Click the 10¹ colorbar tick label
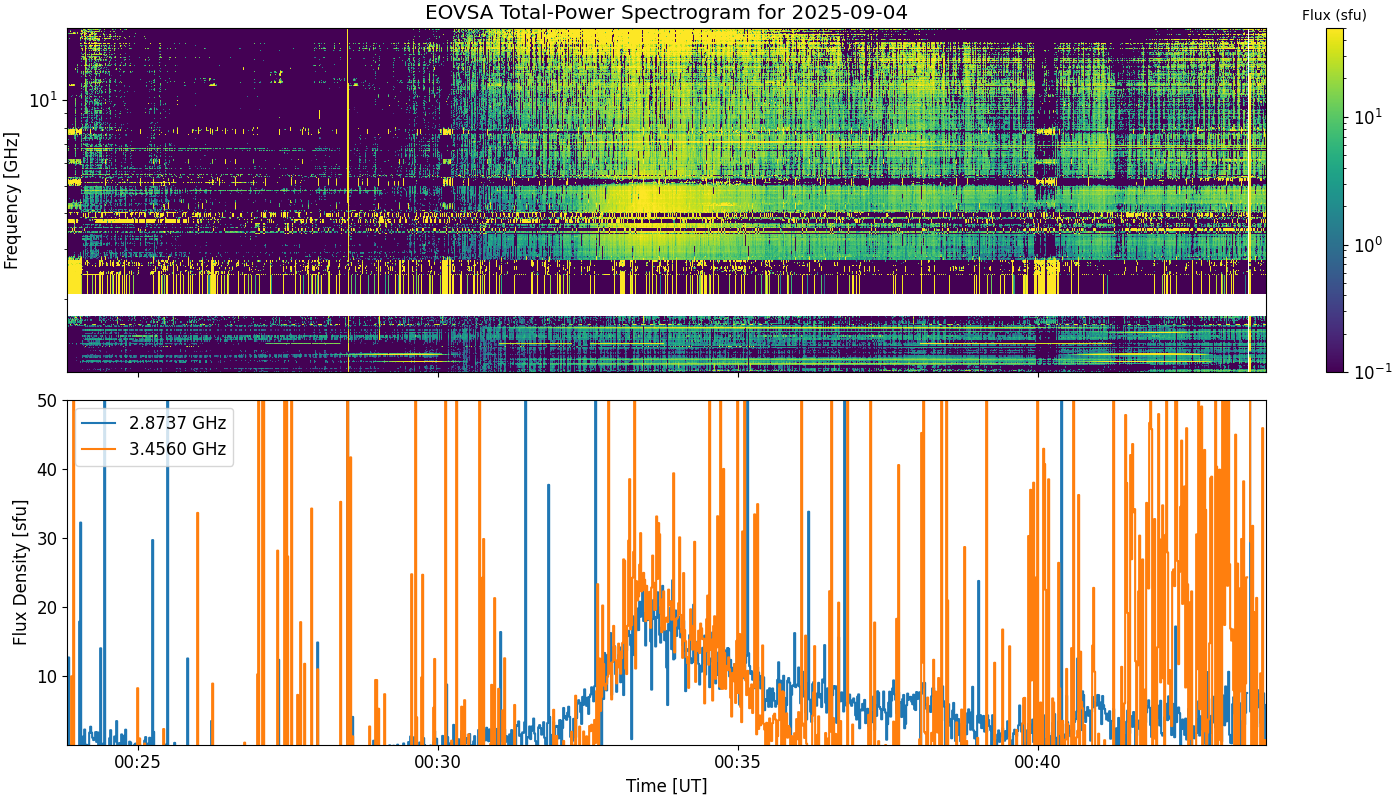The width and height of the screenshot is (1400, 800). click(x=1366, y=118)
